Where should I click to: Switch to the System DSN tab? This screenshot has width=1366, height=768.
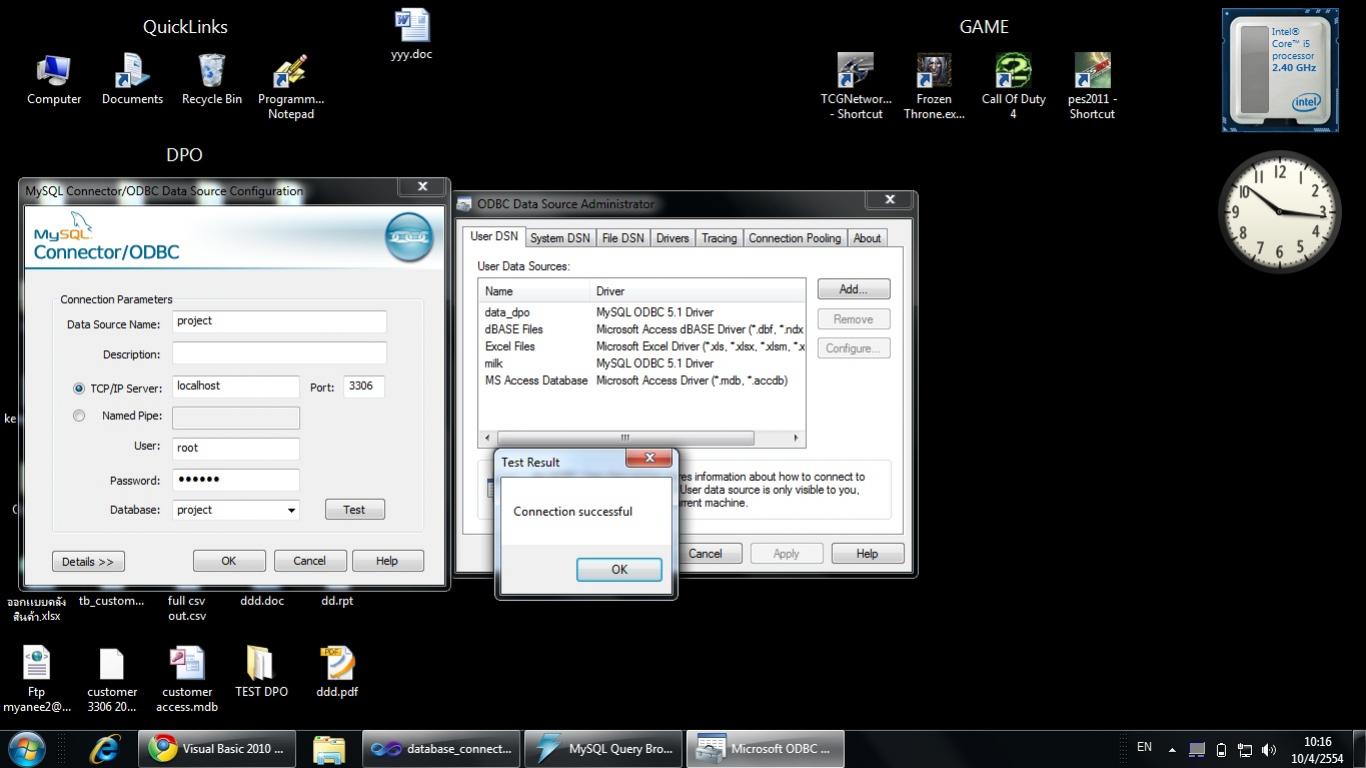point(560,238)
